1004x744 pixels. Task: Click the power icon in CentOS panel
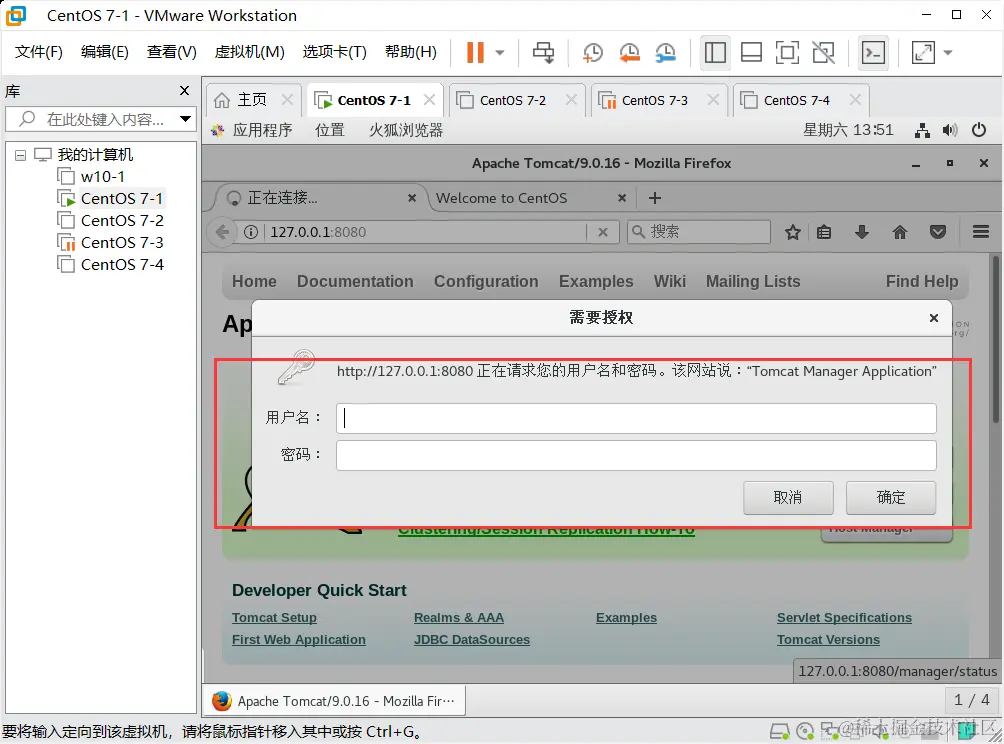click(x=978, y=130)
